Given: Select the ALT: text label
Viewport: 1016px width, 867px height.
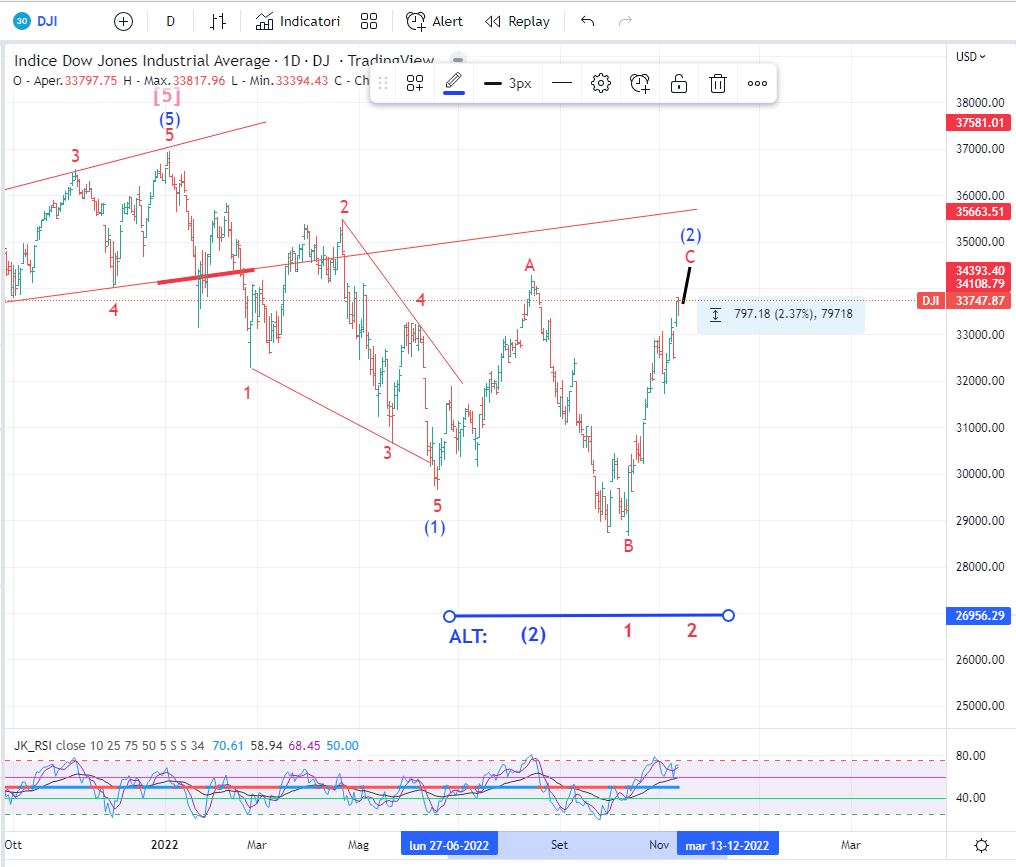Looking at the screenshot, I should tap(468, 636).
